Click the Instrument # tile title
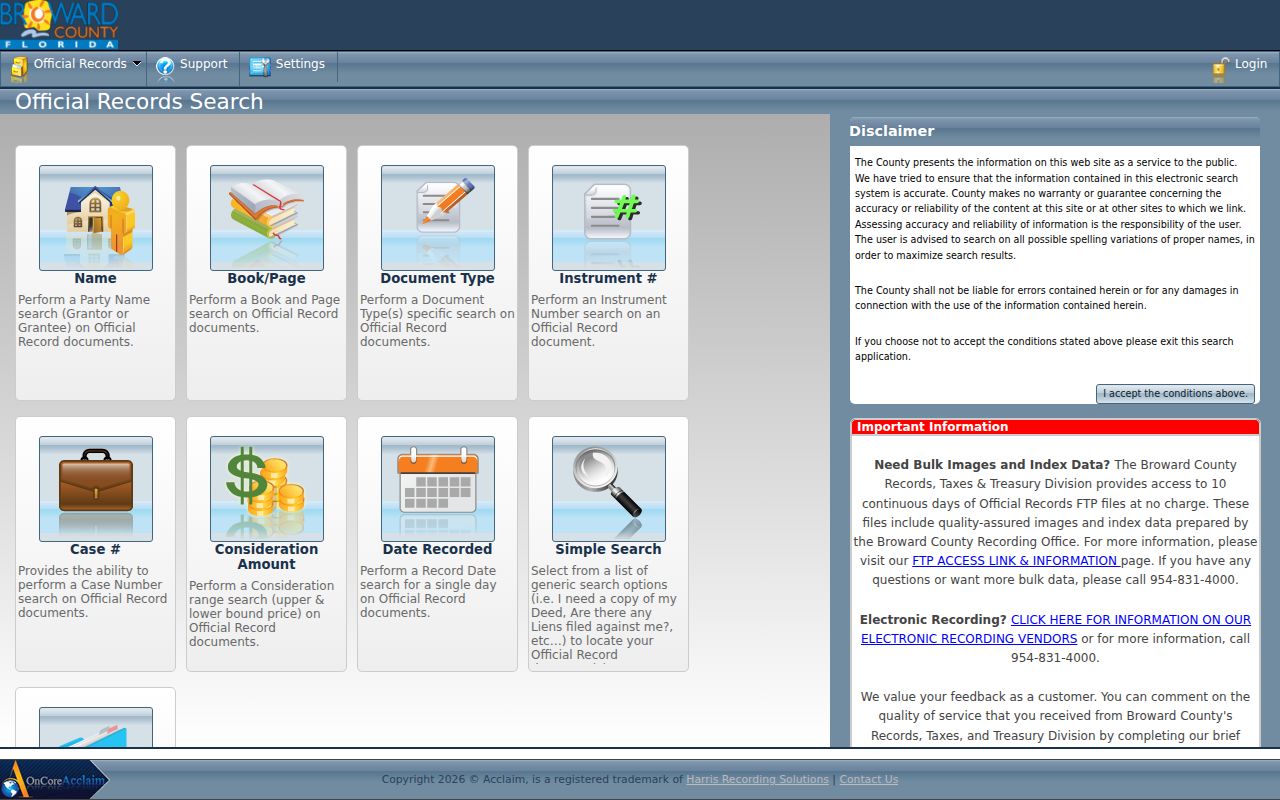Screen dimensions: 1280x800 tap(608, 279)
